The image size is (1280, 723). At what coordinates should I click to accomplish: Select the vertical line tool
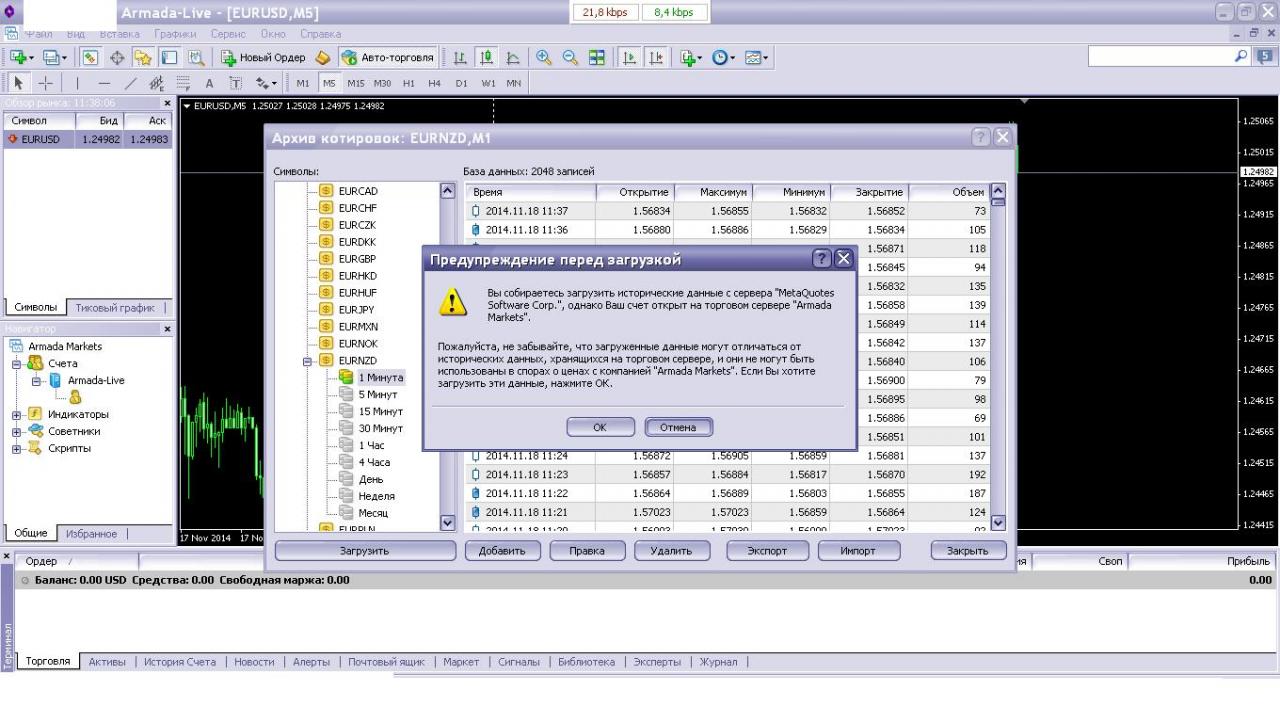click(x=79, y=83)
